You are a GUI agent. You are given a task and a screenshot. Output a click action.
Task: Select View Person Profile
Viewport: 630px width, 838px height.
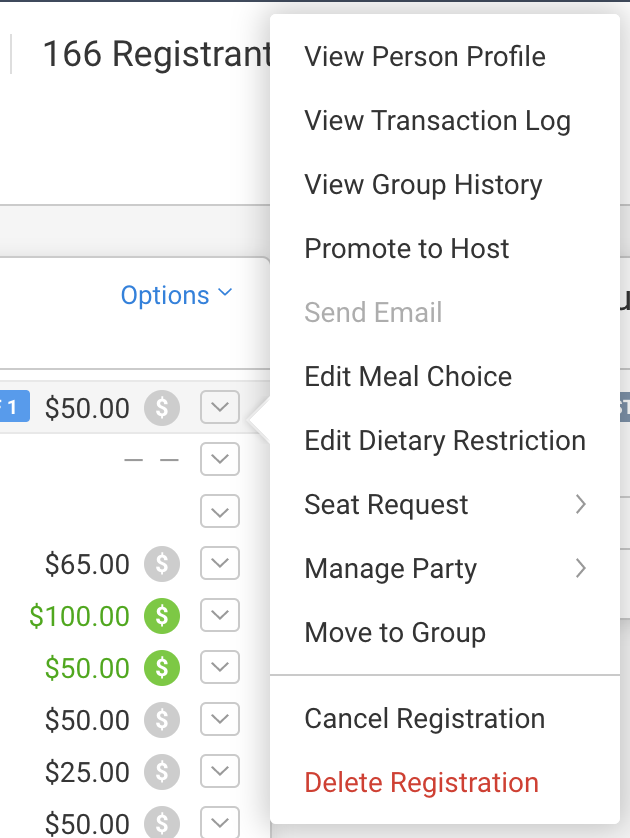point(425,57)
